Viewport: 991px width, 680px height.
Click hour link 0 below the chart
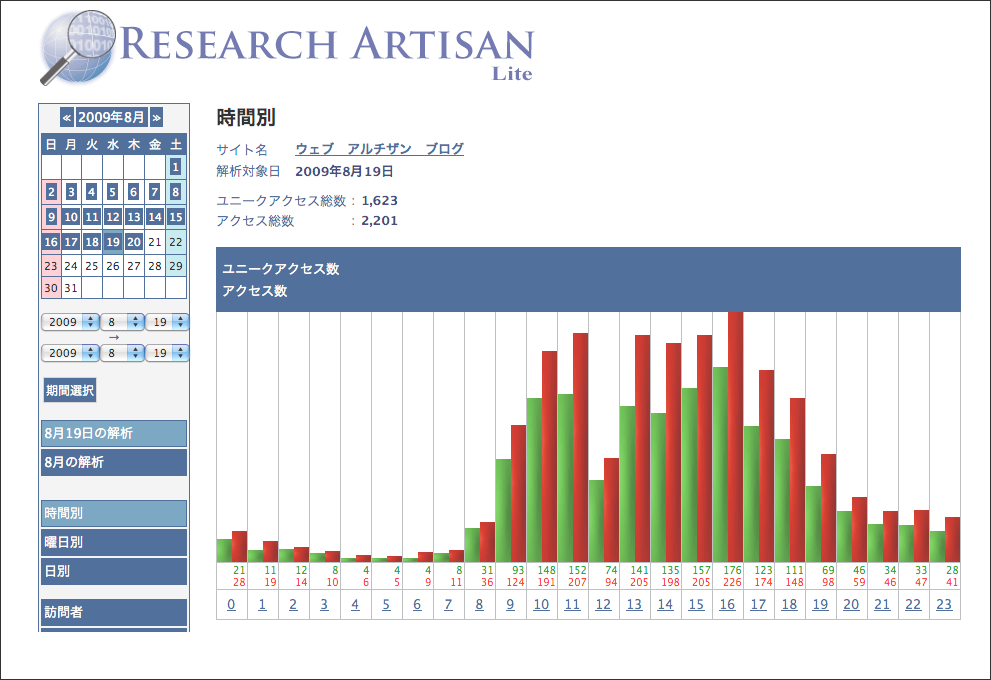click(231, 604)
